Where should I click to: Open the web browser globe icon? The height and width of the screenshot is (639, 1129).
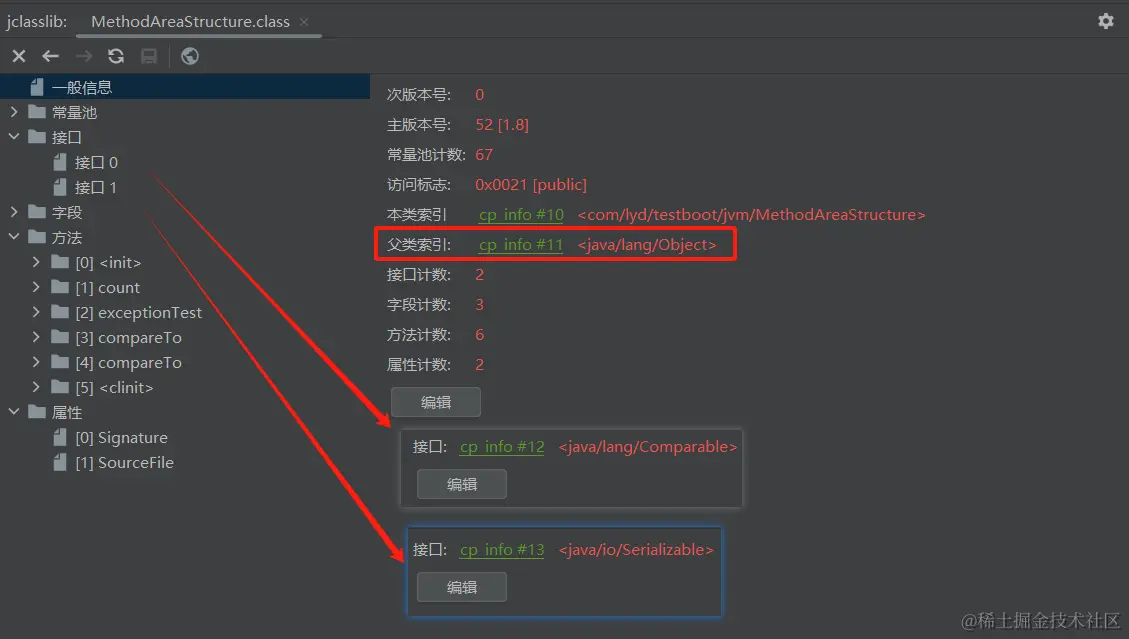pyautogui.click(x=190, y=56)
